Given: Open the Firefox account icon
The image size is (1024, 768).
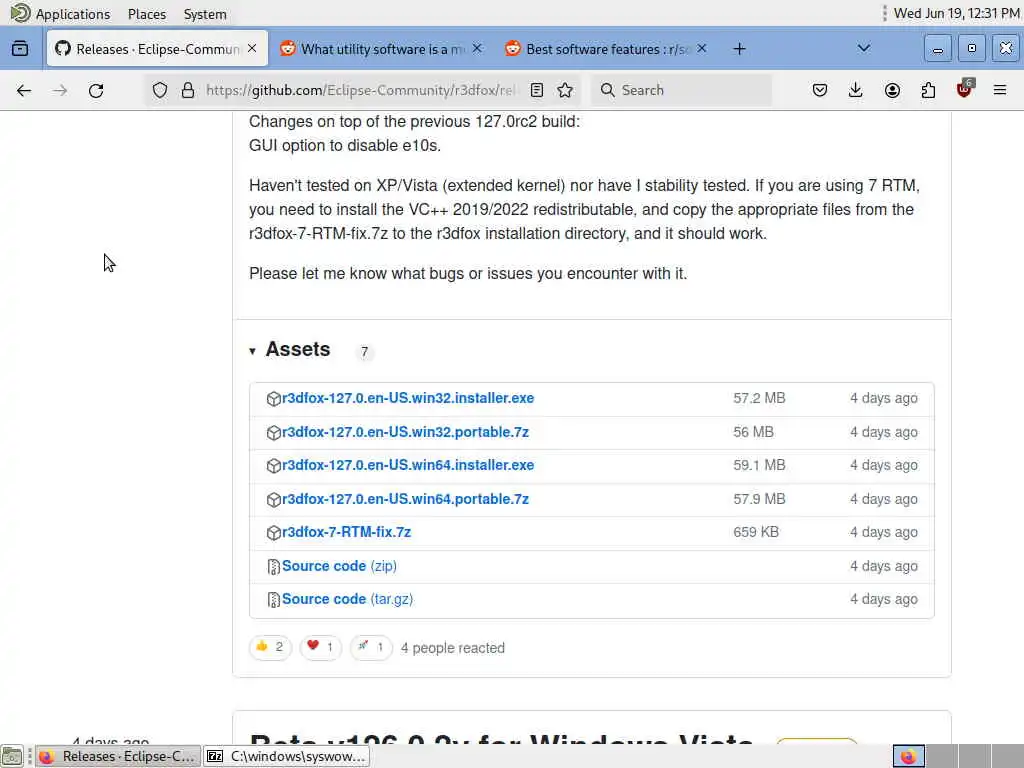Looking at the screenshot, I should click(x=892, y=90).
